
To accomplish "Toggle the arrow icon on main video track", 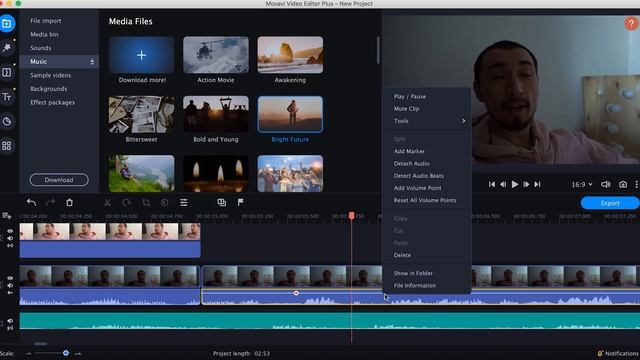I will [10, 293].
